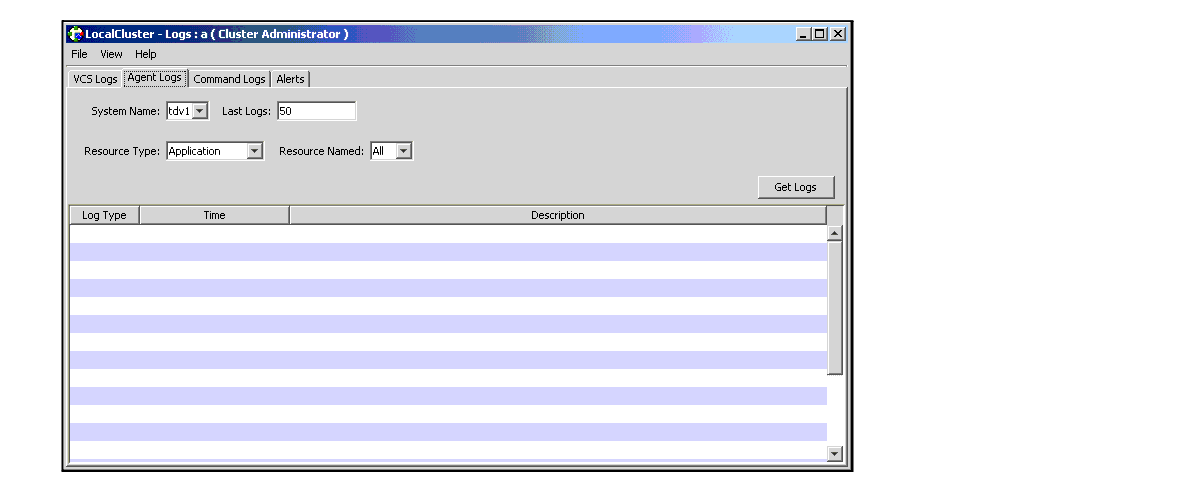This screenshot has width=1192, height=492.
Task: Go to the Command Logs tab
Action: (x=229, y=79)
